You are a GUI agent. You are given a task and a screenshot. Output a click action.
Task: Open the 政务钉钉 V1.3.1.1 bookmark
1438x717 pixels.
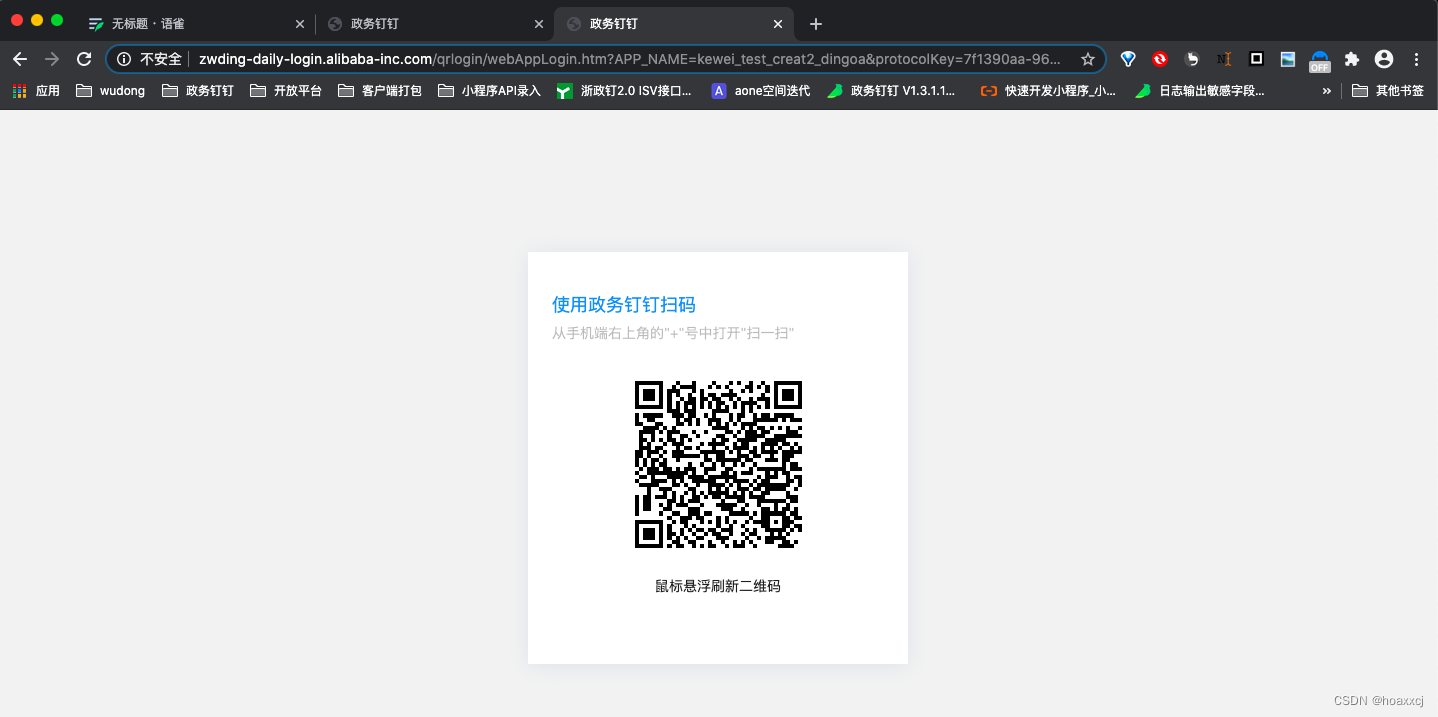pyautogui.click(x=891, y=91)
